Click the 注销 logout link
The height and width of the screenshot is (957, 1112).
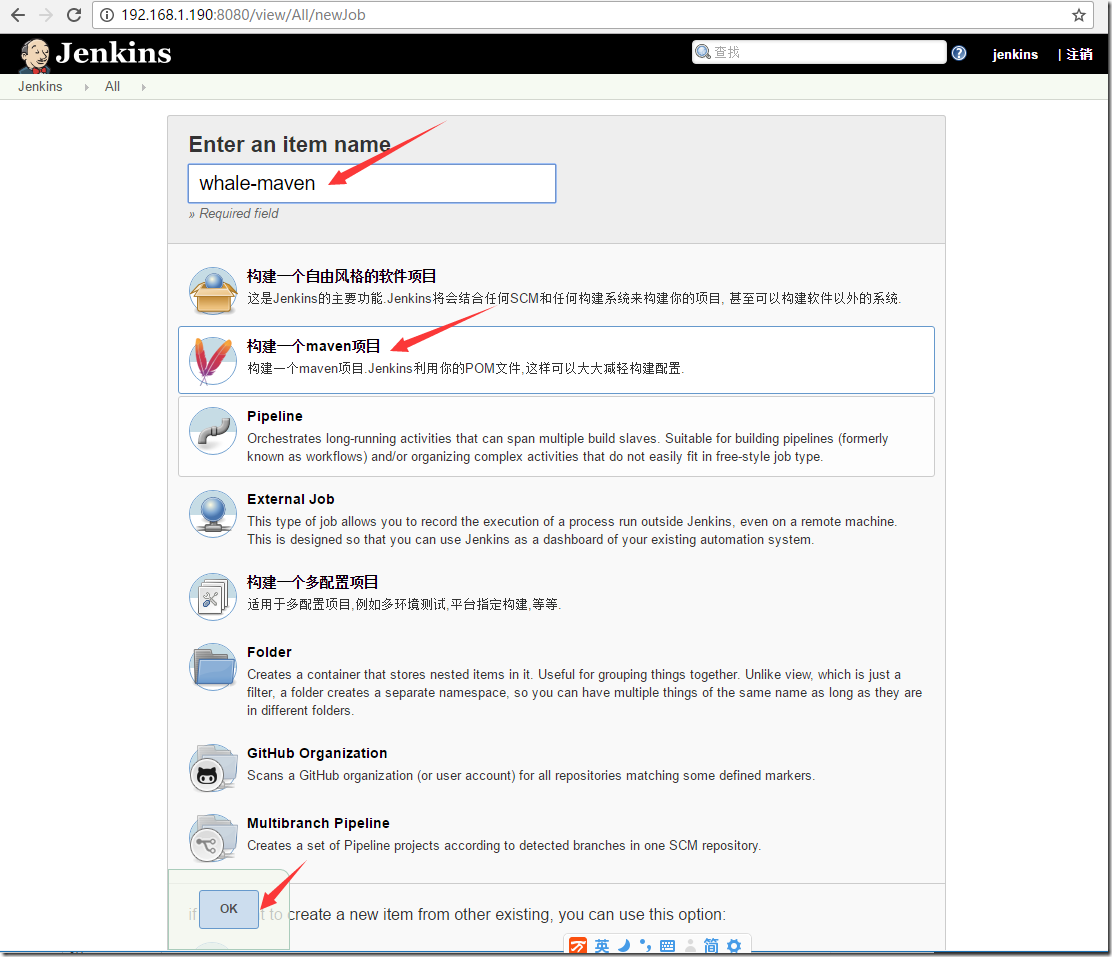coord(1079,54)
